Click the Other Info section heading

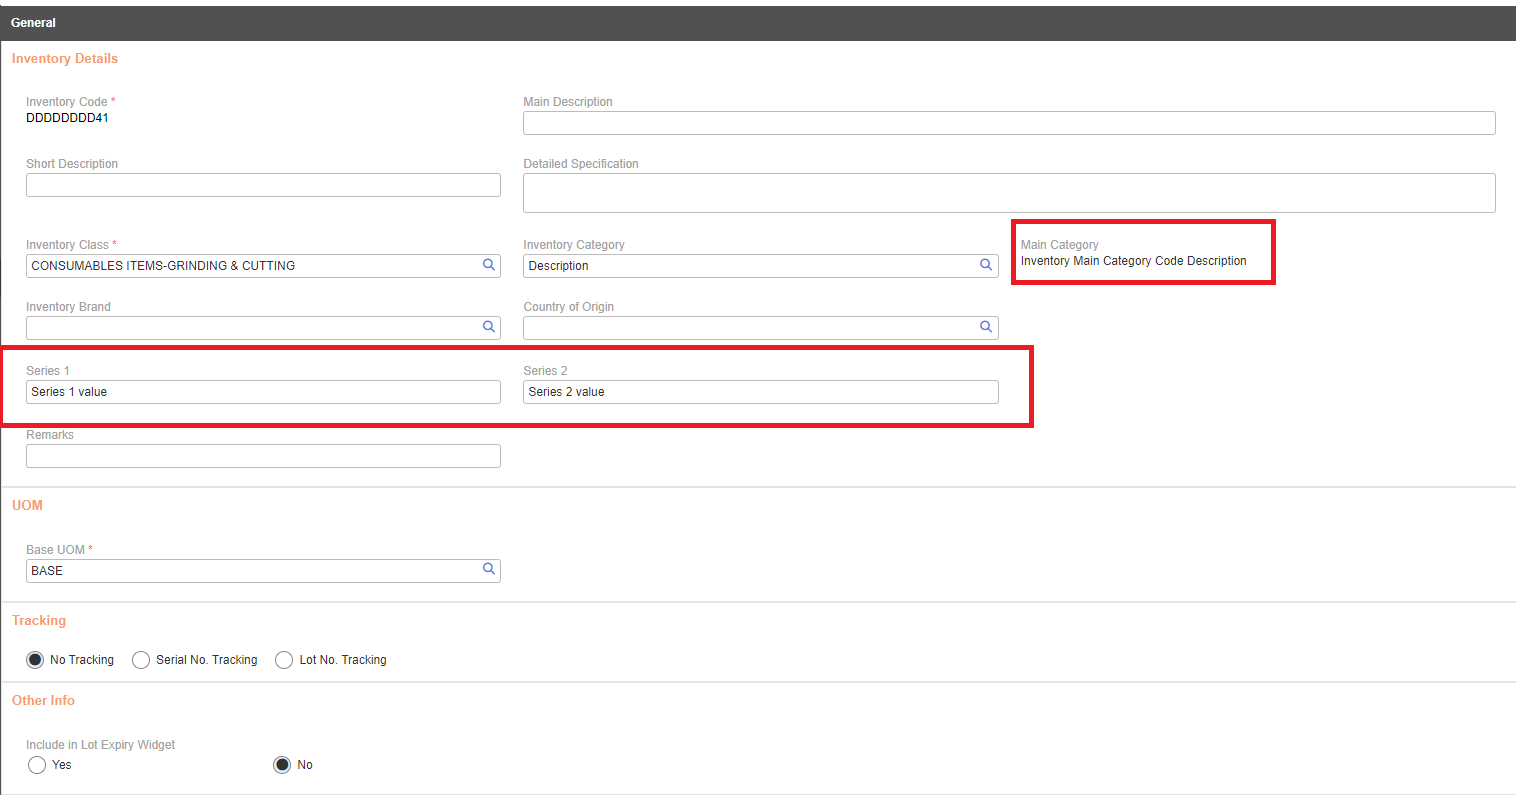point(43,701)
